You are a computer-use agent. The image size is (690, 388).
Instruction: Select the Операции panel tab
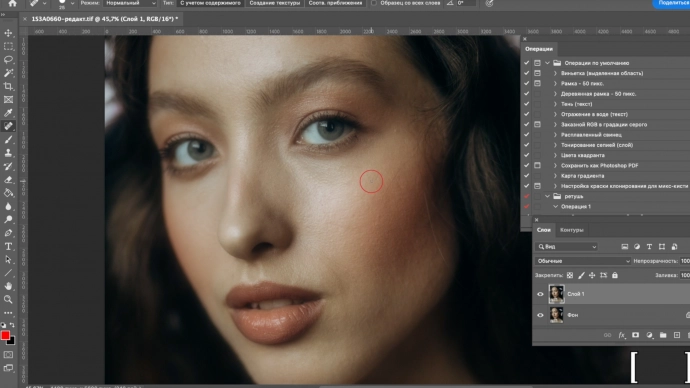pos(539,49)
